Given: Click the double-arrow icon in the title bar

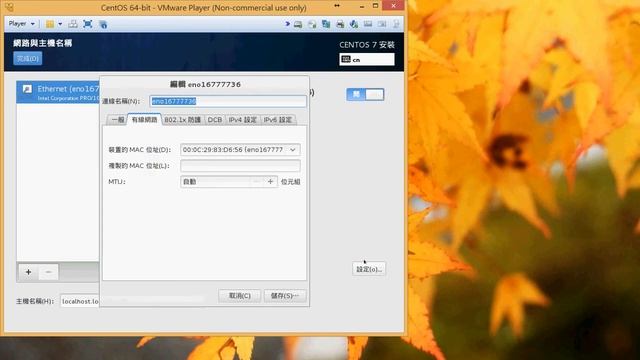Looking at the screenshot, I should [x=337, y=6].
